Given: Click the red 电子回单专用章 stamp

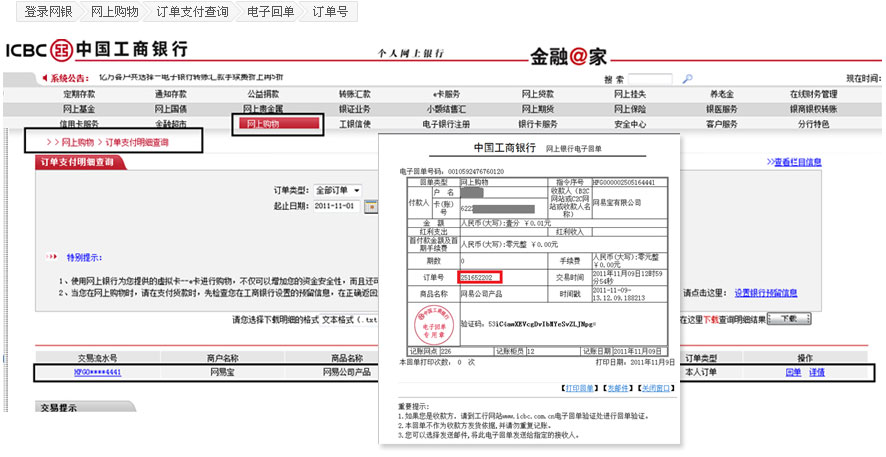Looking at the screenshot, I should point(435,323).
